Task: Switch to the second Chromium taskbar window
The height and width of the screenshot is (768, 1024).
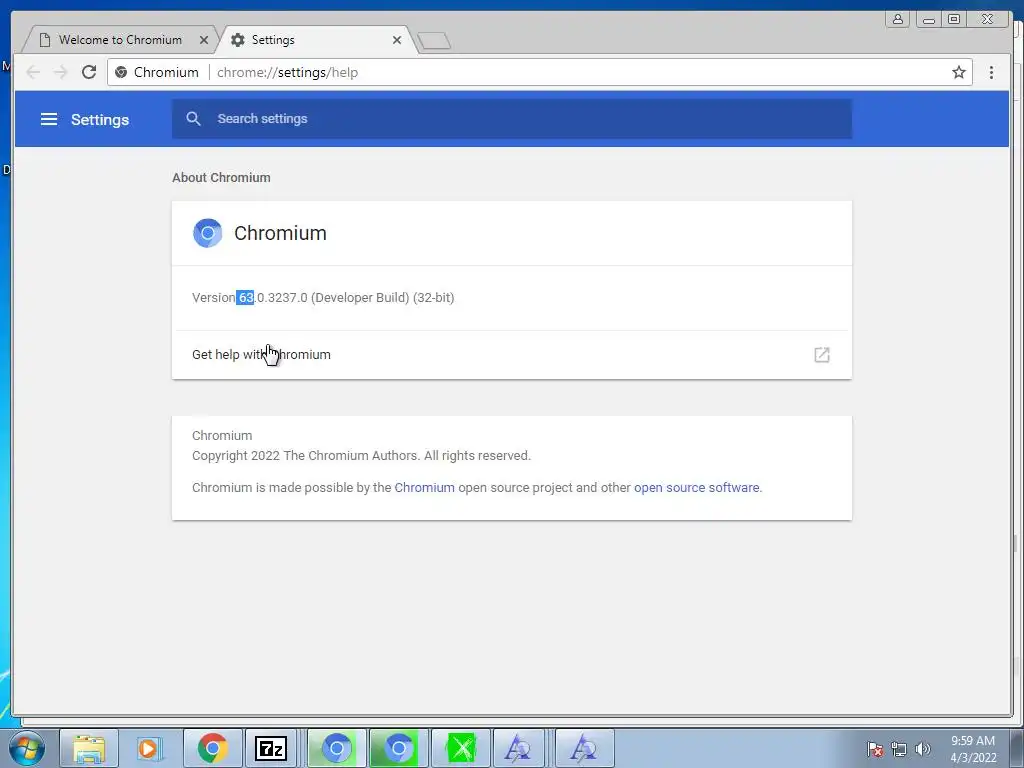Action: pos(398,748)
